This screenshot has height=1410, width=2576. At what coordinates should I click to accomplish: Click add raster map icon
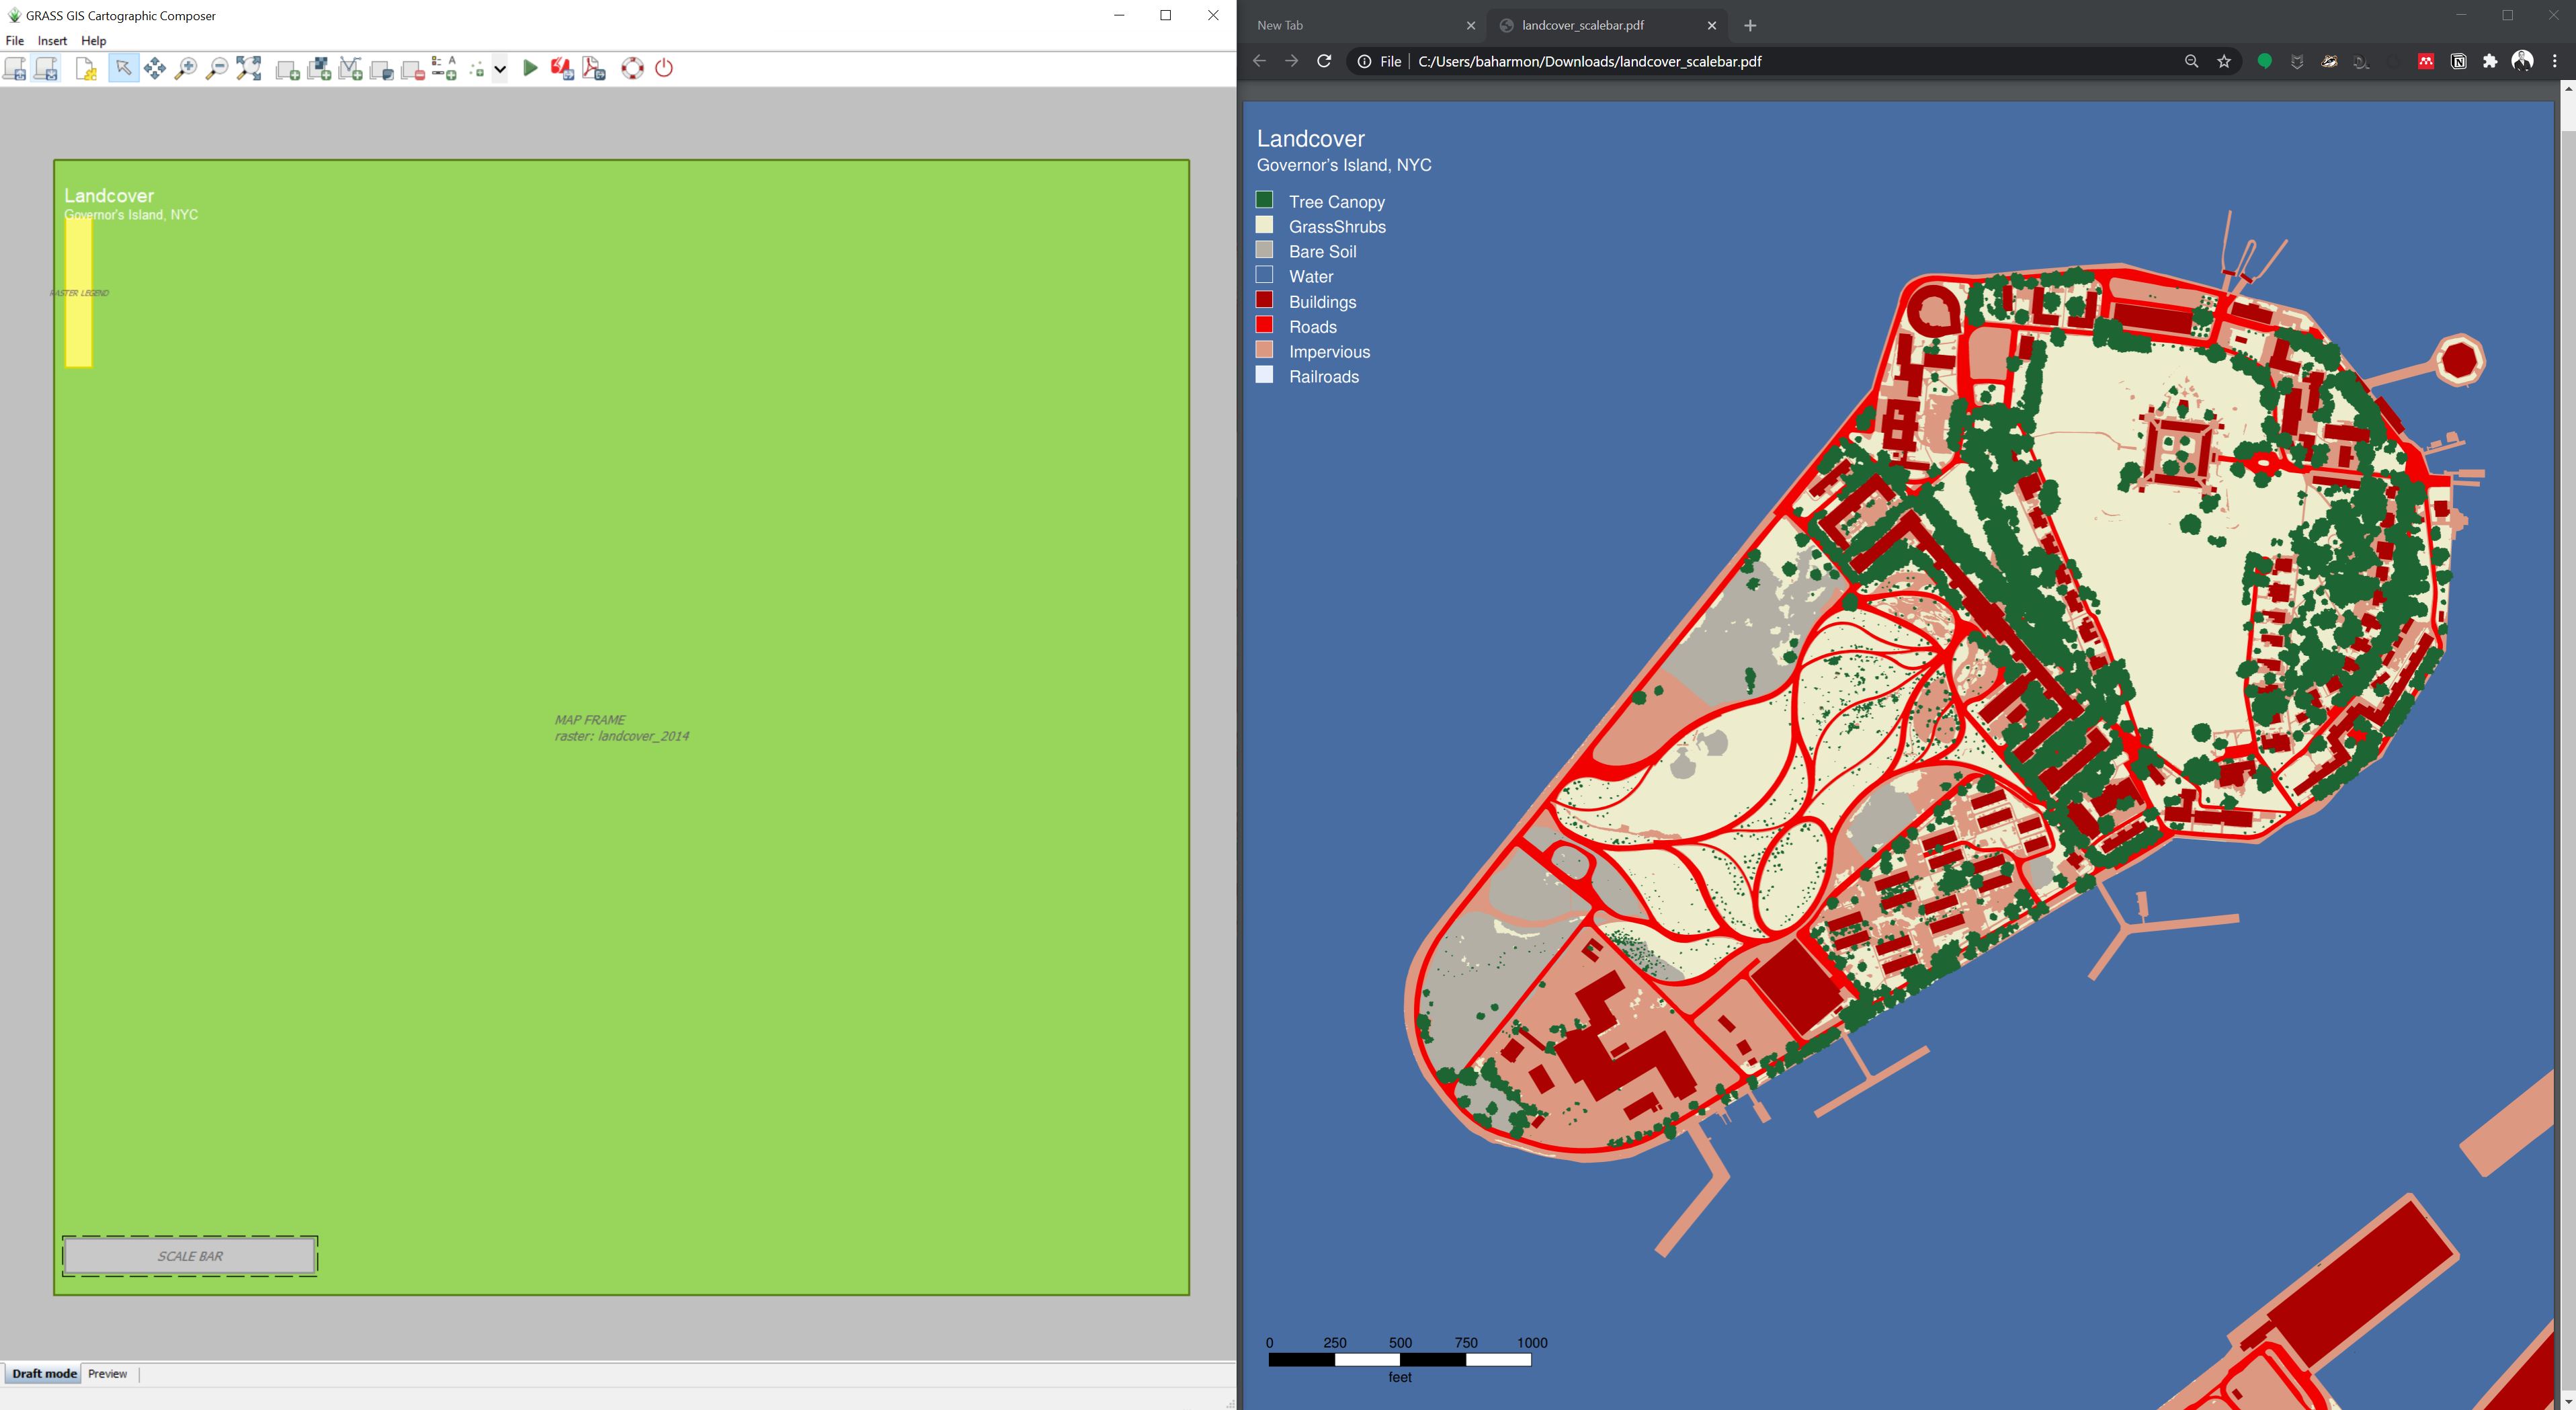[319, 68]
